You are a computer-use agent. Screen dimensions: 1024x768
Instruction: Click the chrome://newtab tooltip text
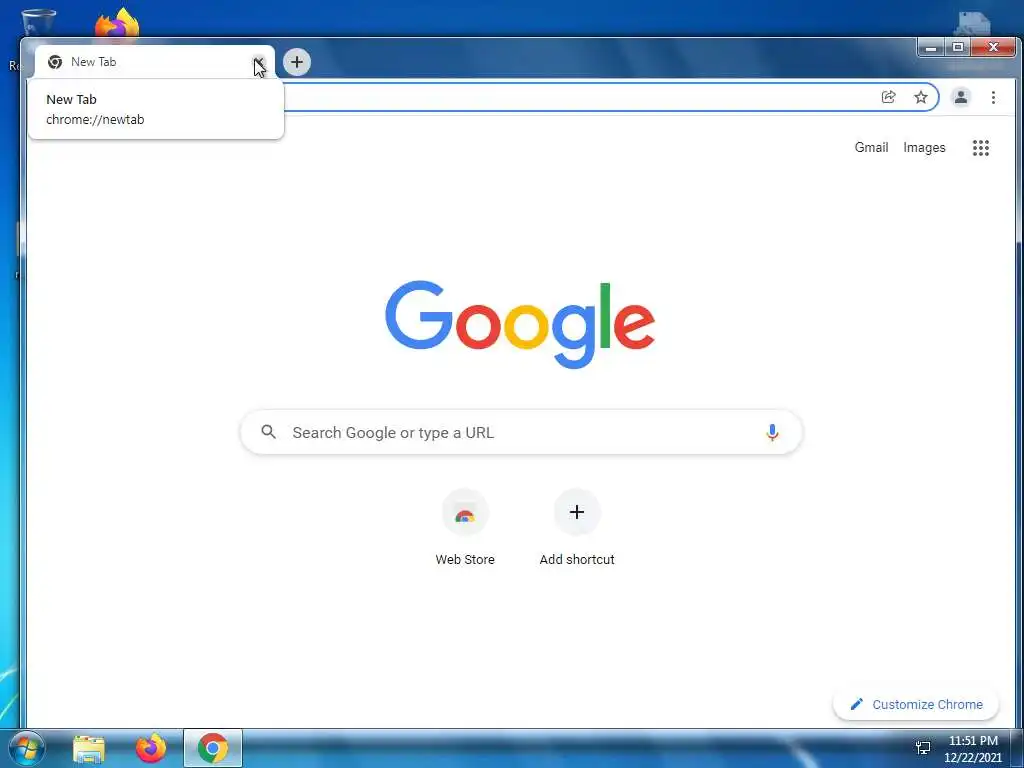click(95, 120)
